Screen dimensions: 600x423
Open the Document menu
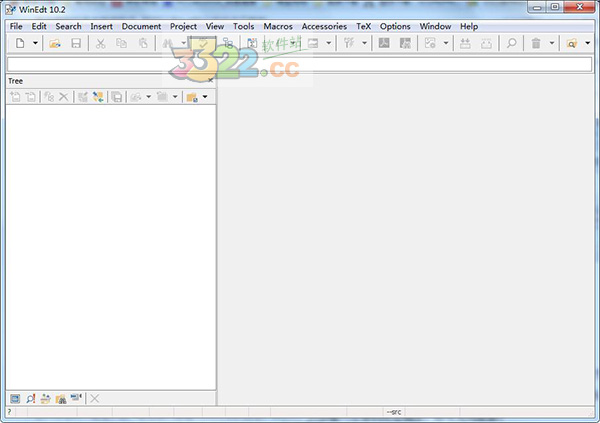coord(141,26)
